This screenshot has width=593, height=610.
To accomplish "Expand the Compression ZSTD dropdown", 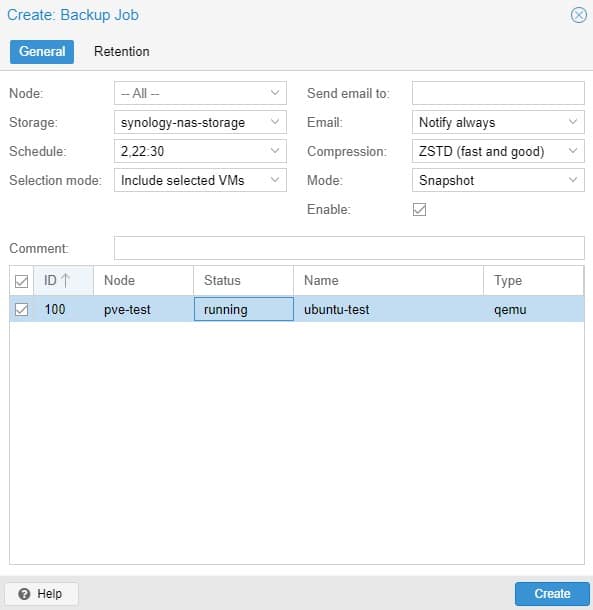I will pyautogui.click(x=498, y=151).
